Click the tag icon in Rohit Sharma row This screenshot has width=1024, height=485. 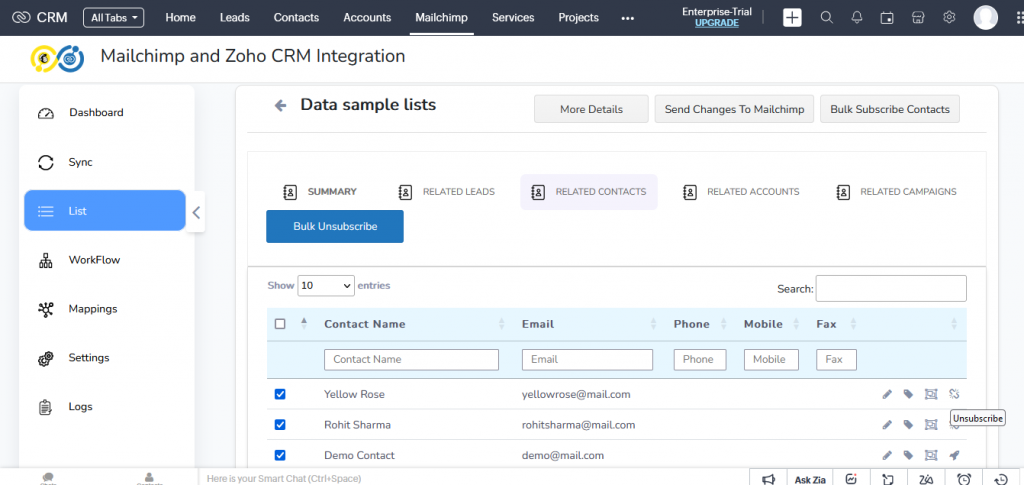tap(908, 425)
